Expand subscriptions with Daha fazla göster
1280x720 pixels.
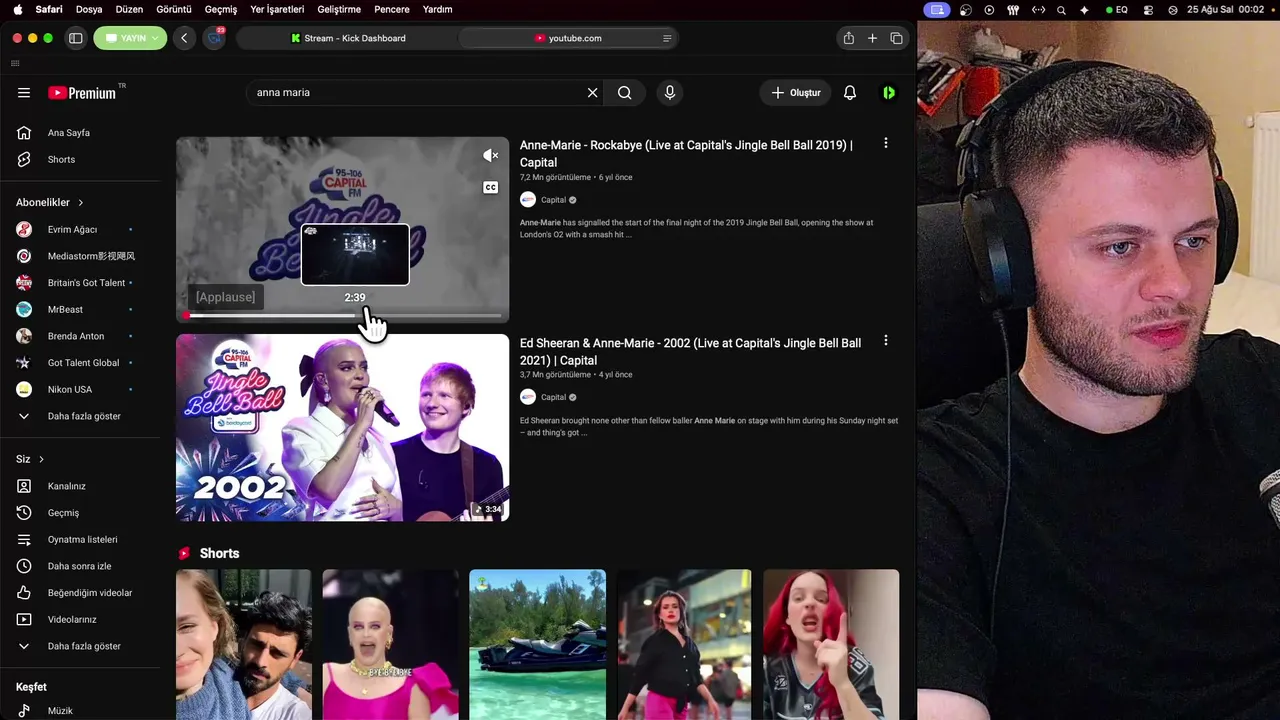(x=80, y=416)
